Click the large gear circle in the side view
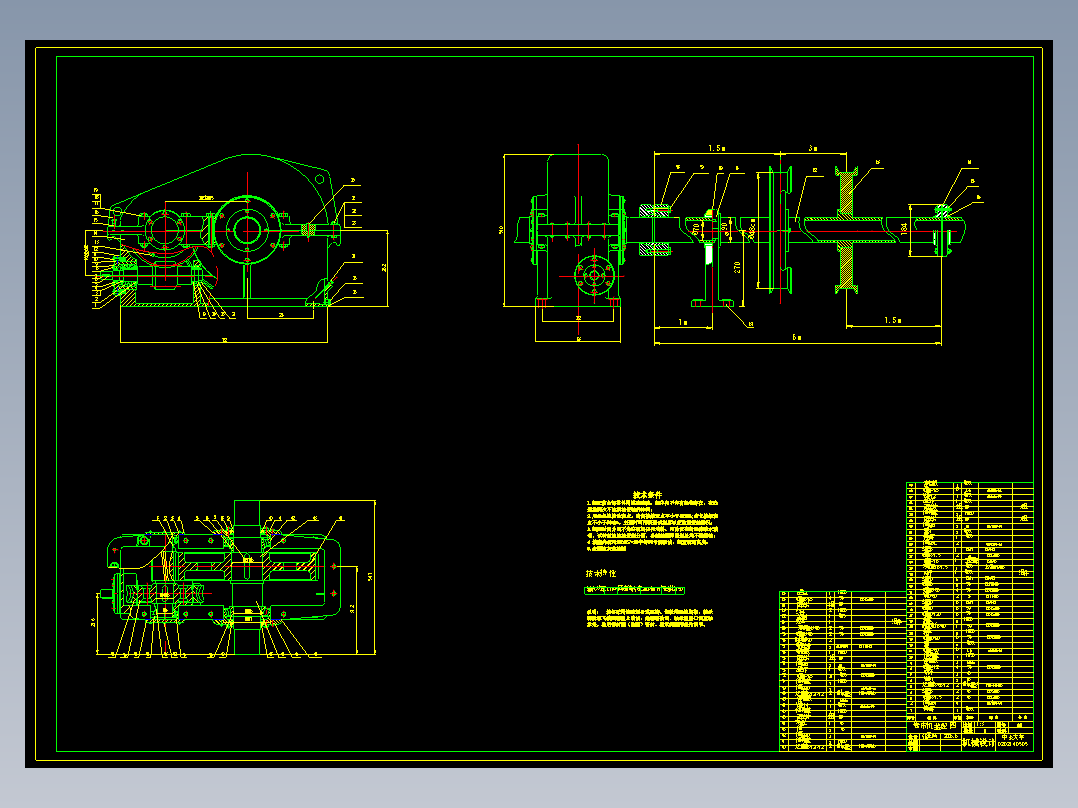 [x=247, y=230]
